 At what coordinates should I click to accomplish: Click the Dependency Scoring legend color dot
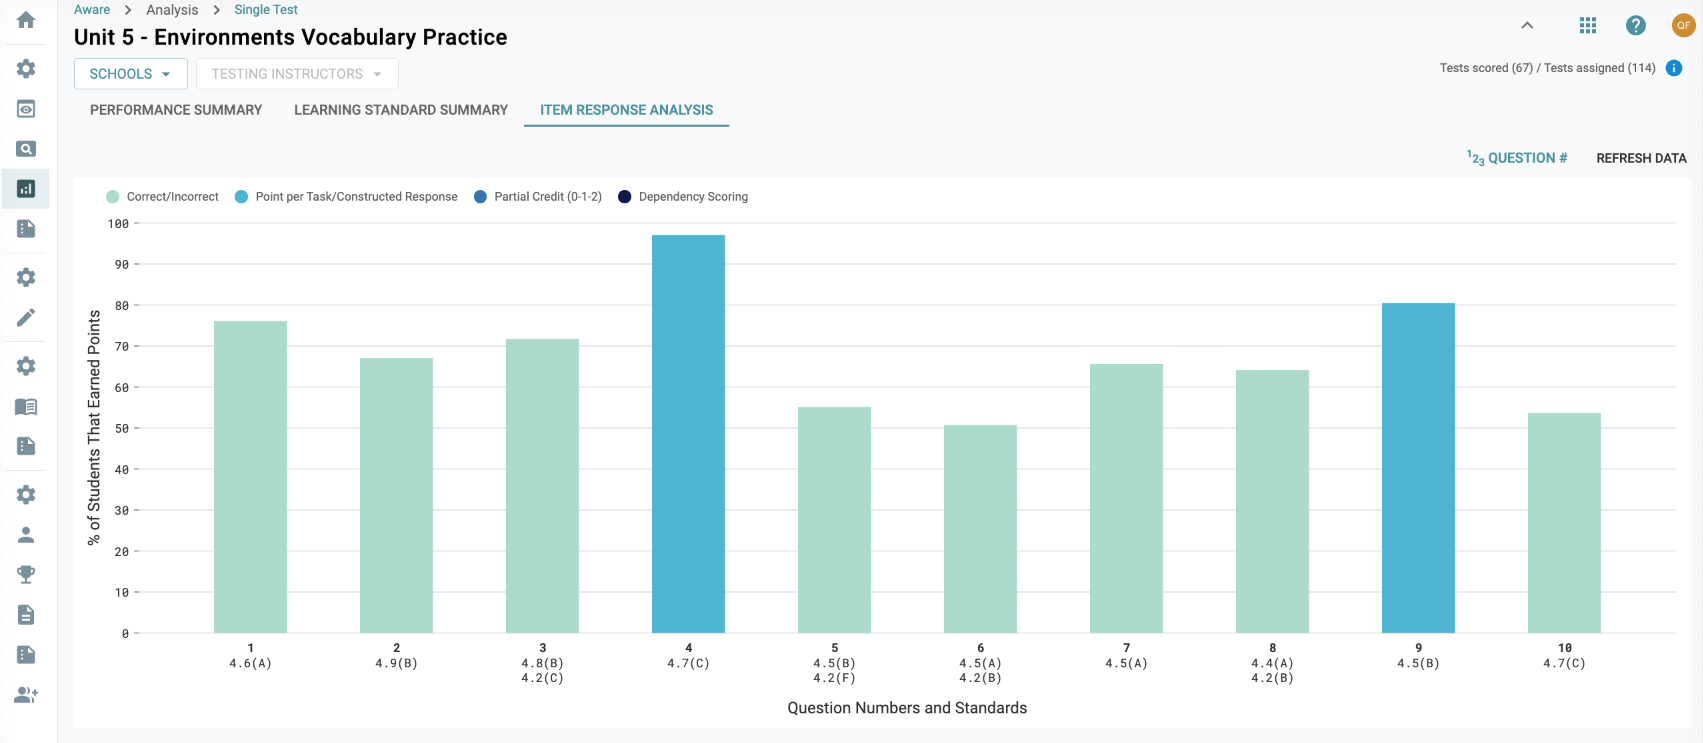pyautogui.click(x=625, y=197)
